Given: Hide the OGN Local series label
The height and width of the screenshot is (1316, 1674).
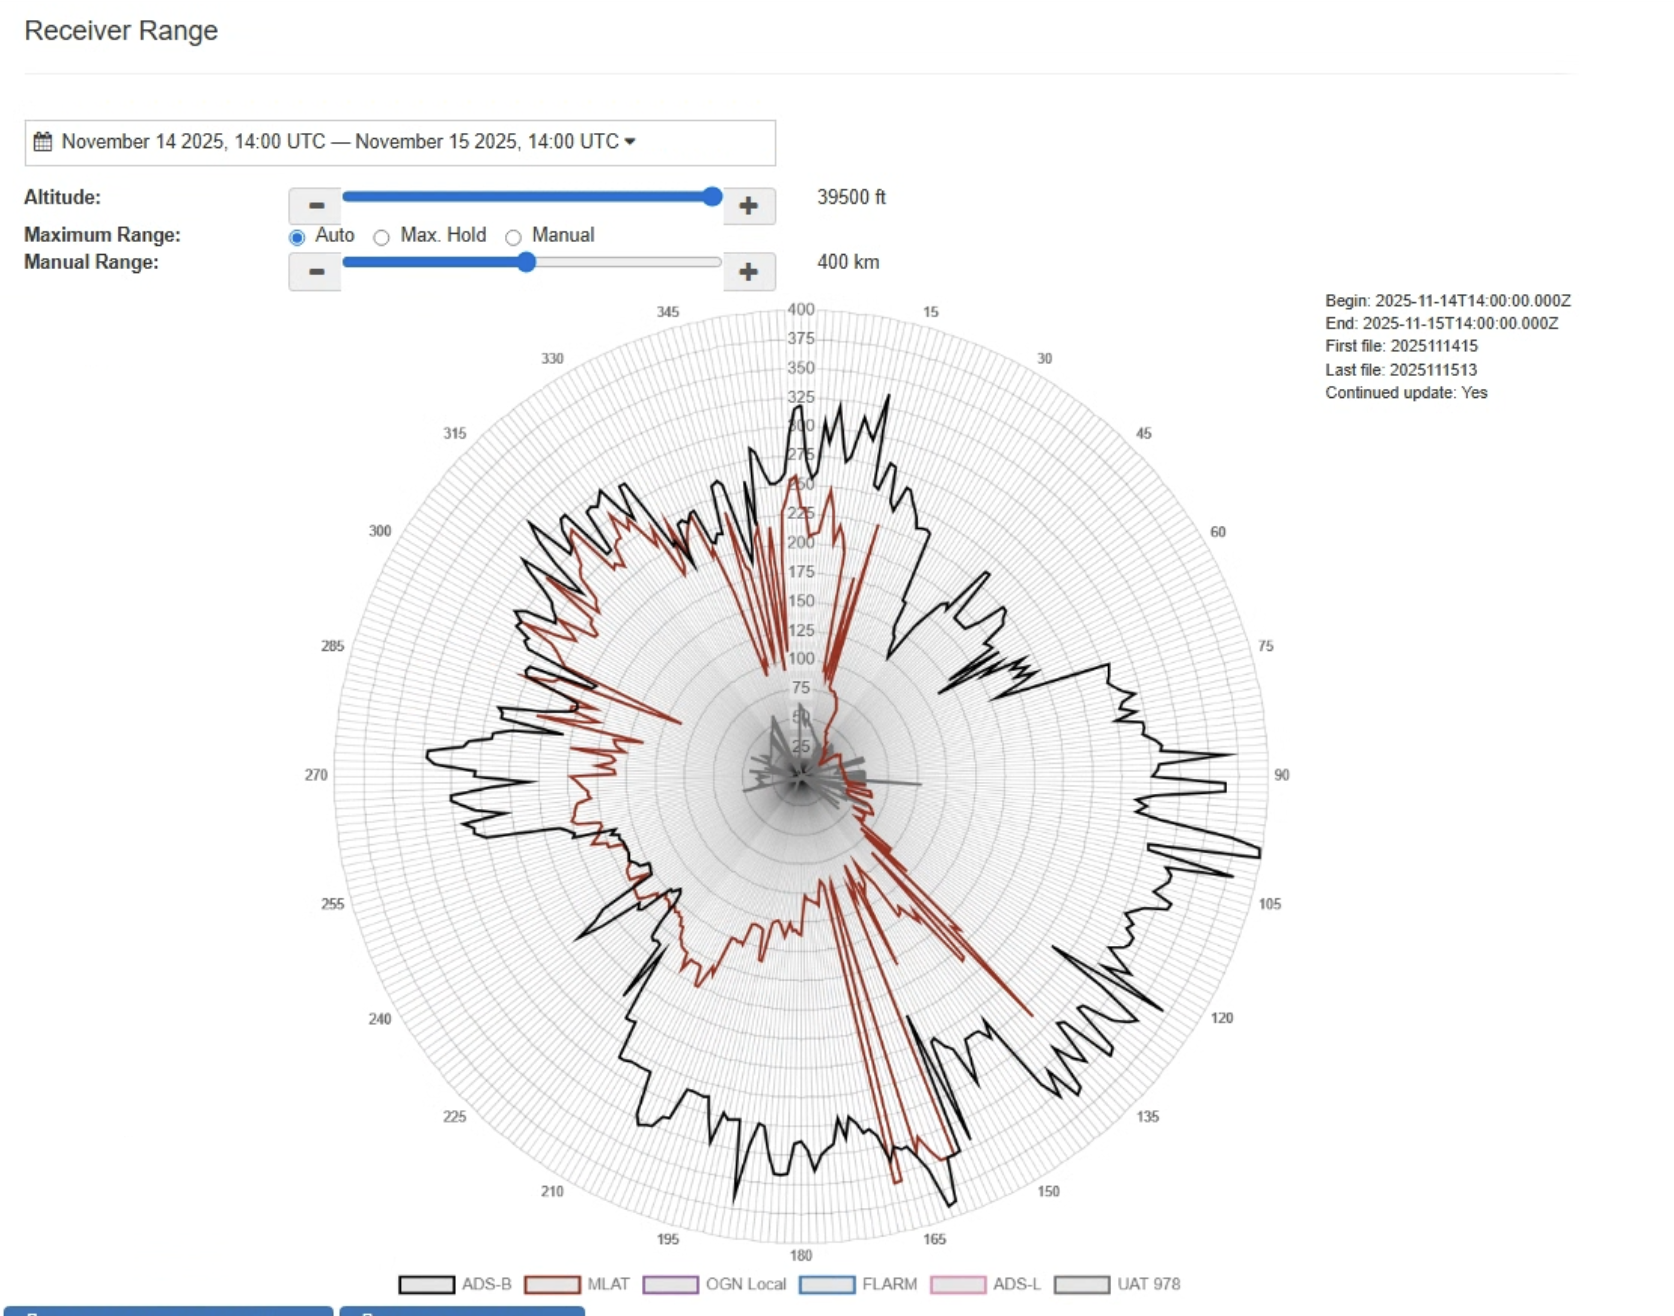Looking at the screenshot, I should pyautogui.click(x=745, y=1285).
